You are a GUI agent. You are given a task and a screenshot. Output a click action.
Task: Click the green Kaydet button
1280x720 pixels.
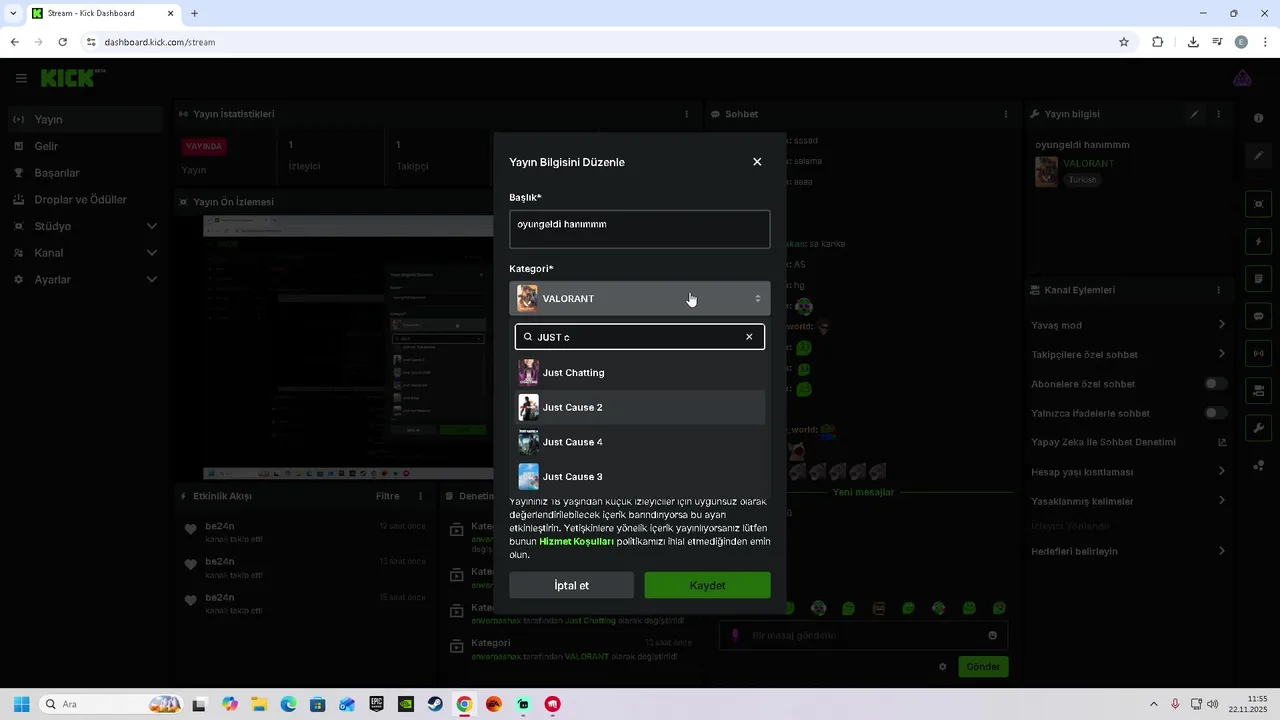click(707, 585)
